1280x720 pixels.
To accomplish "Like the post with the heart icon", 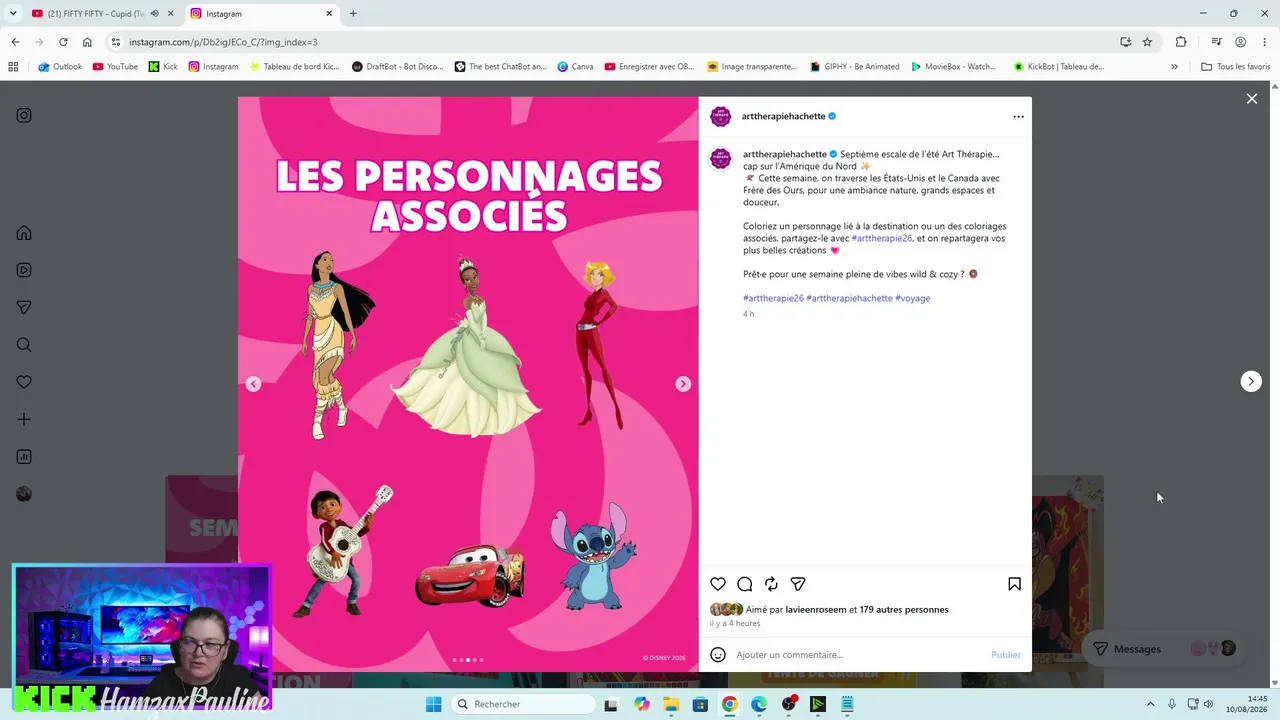I will [x=718, y=584].
